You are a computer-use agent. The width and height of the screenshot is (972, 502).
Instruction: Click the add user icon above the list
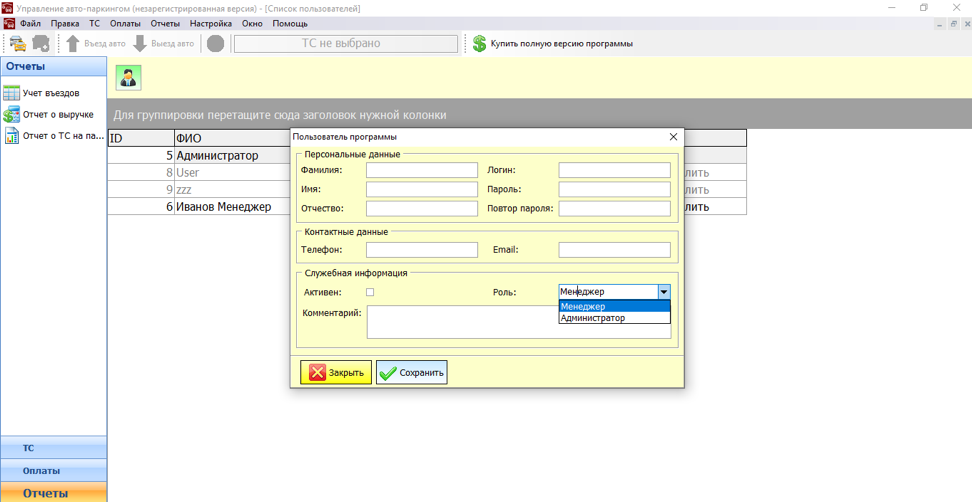click(x=128, y=77)
